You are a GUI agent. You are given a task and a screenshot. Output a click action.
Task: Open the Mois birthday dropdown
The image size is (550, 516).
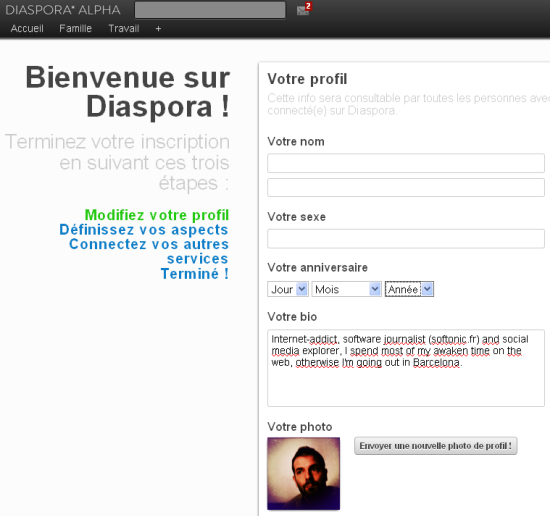346,289
